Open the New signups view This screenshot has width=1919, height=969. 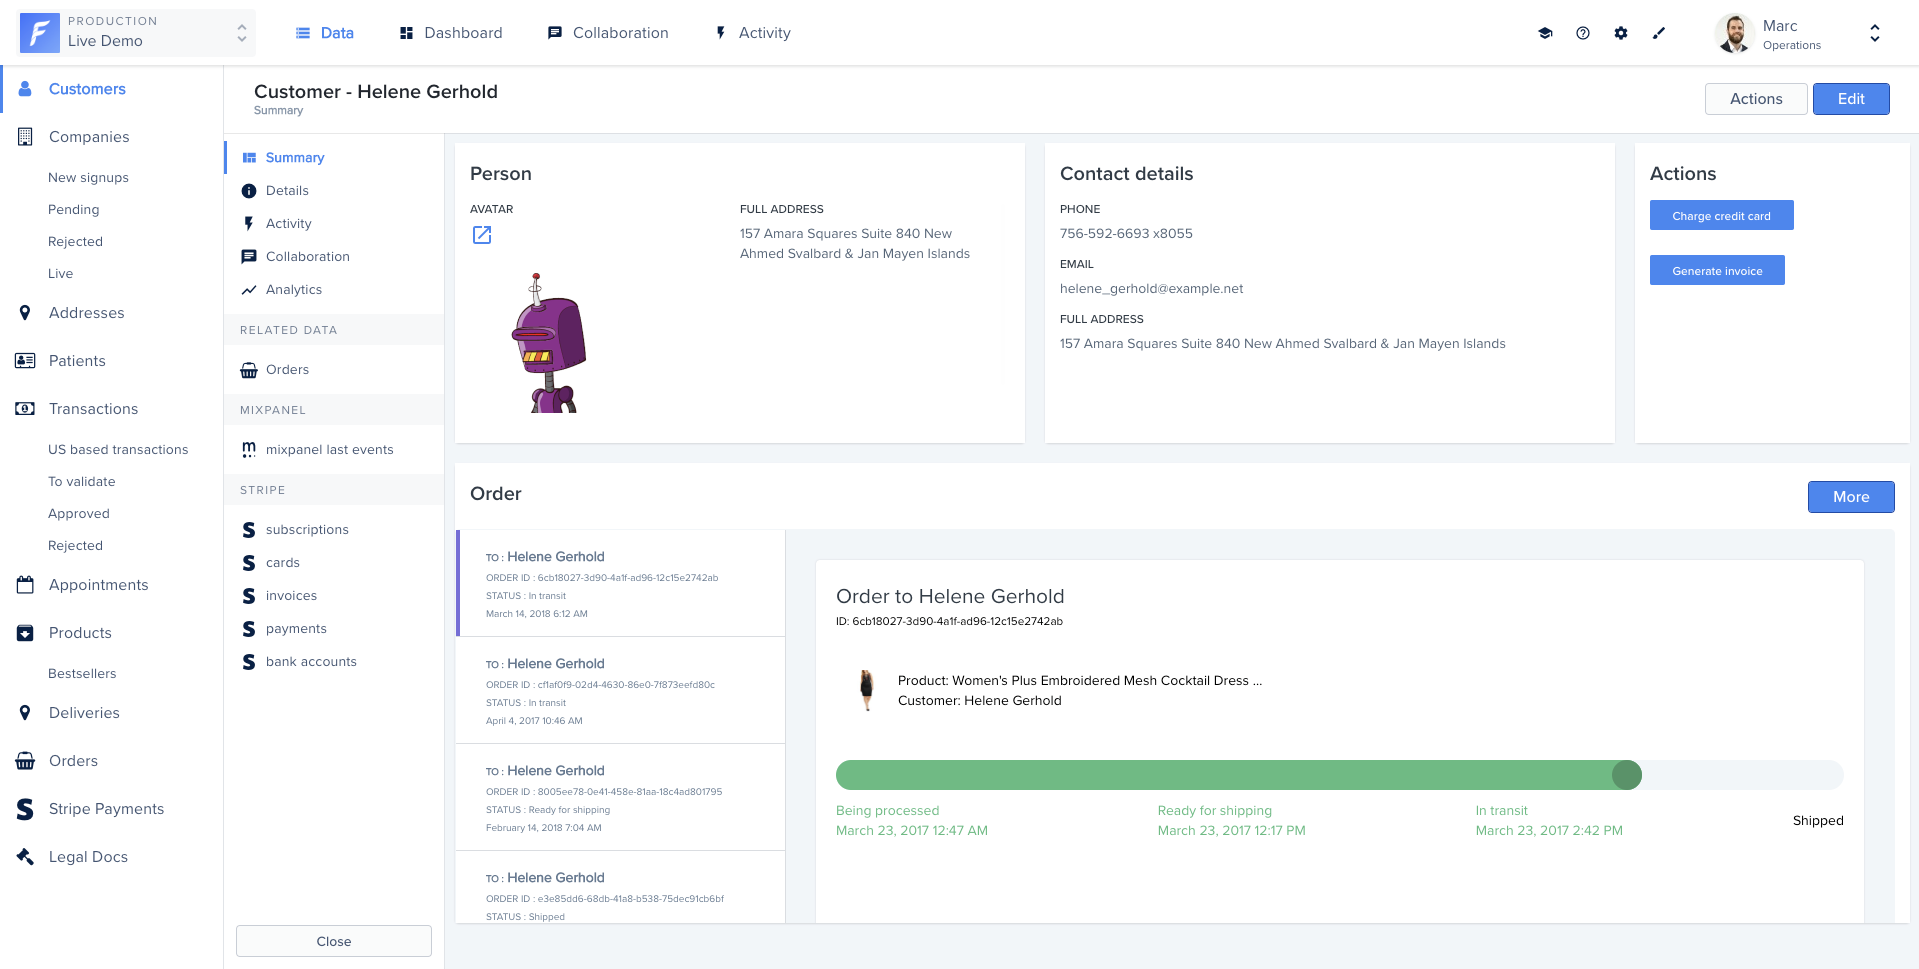[88, 178]
